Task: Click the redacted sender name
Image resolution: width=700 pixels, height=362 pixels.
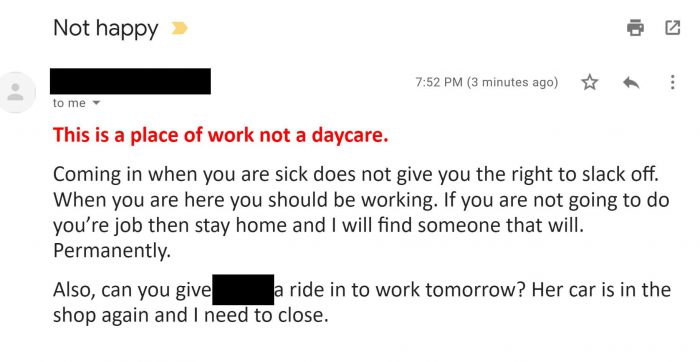Action: (130, 81)
